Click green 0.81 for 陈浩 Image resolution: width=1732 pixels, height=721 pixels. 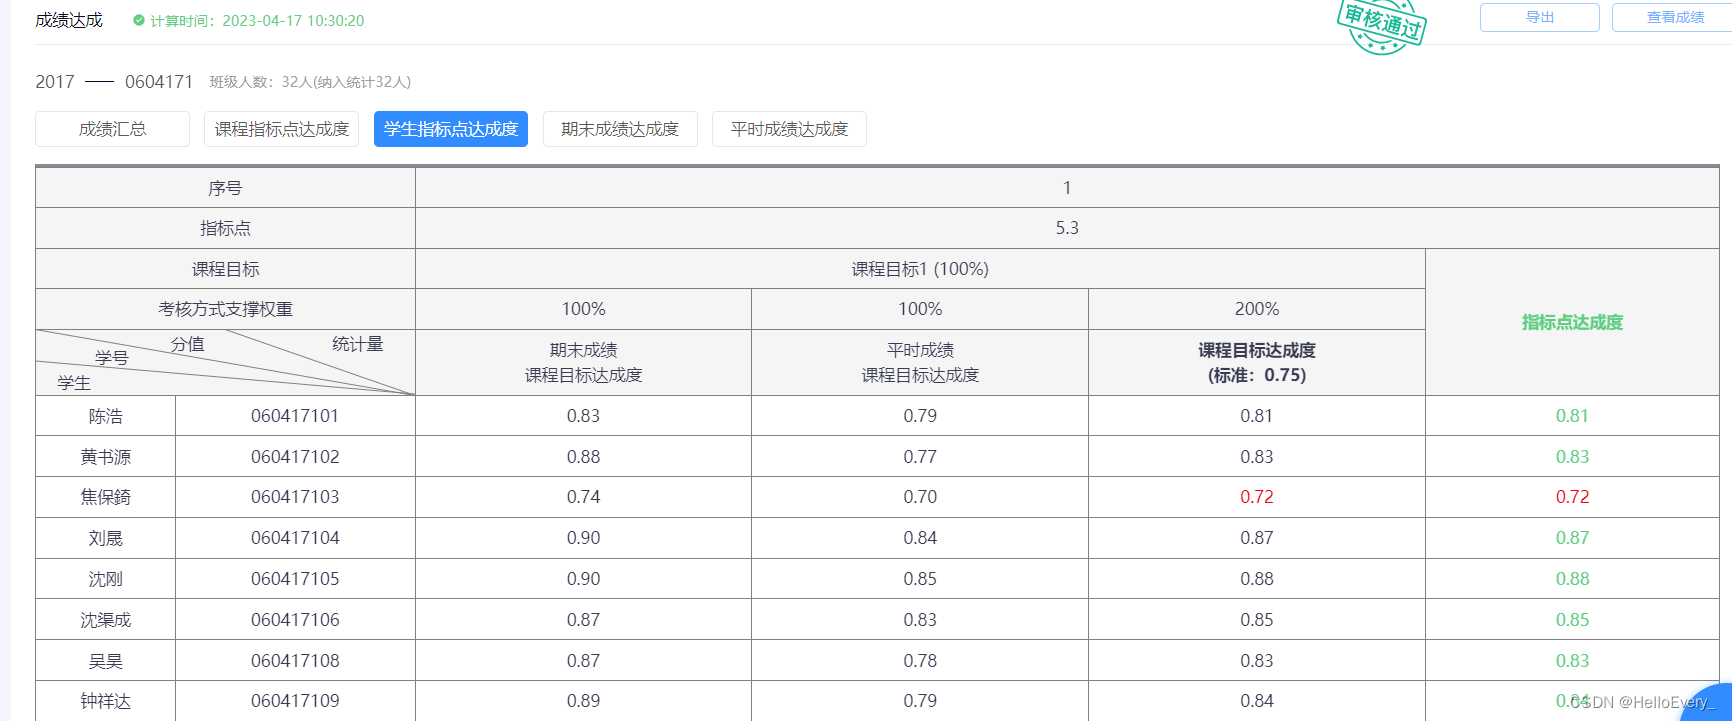(x=1572, y=416)
